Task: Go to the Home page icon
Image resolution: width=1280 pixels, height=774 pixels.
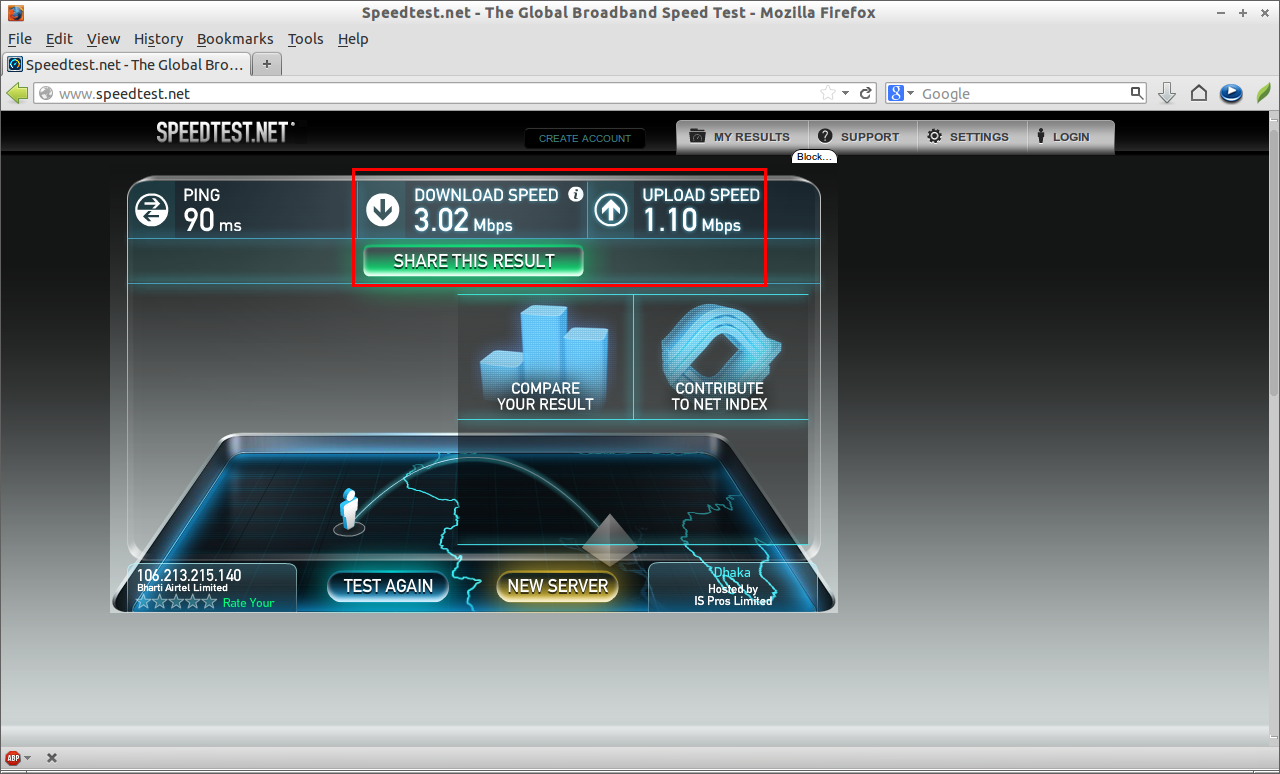Action: [x=1199, y=93]
